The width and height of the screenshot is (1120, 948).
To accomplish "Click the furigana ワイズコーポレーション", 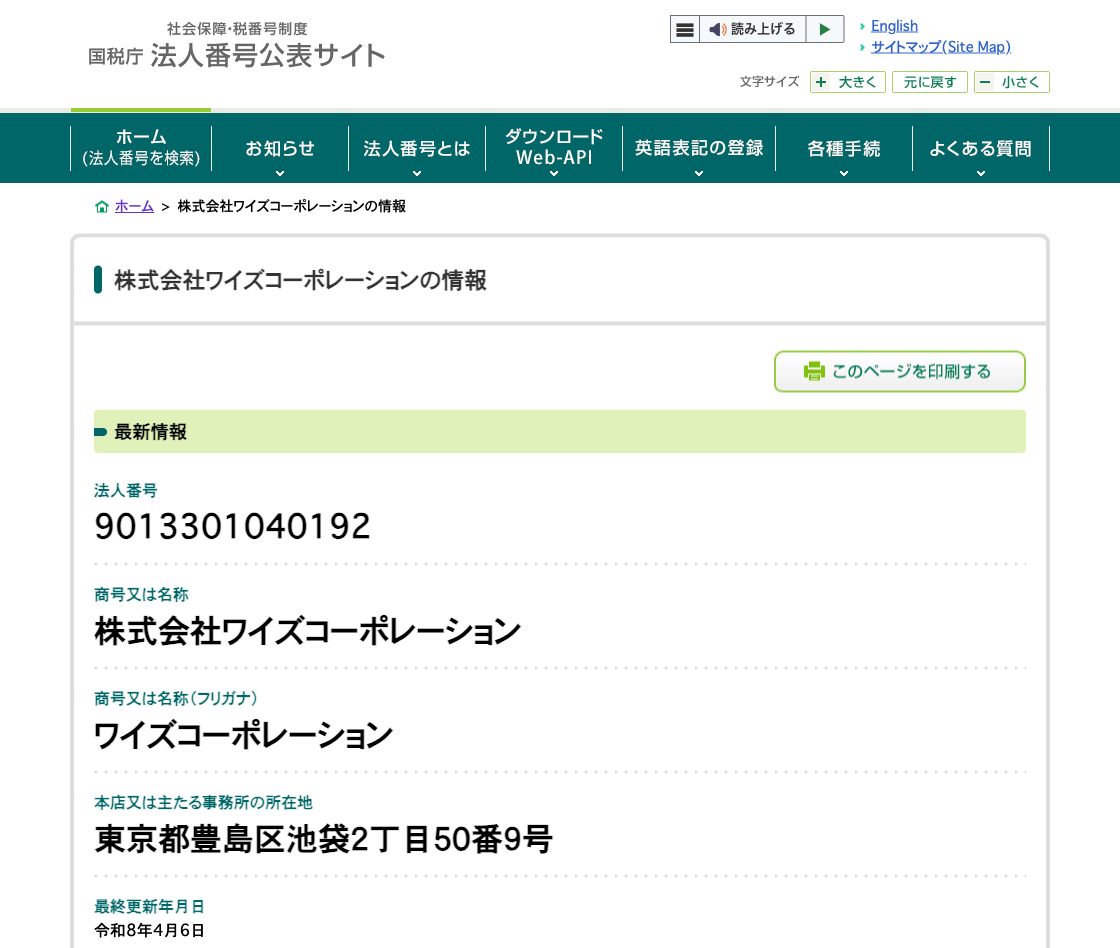I will [244, 735].
